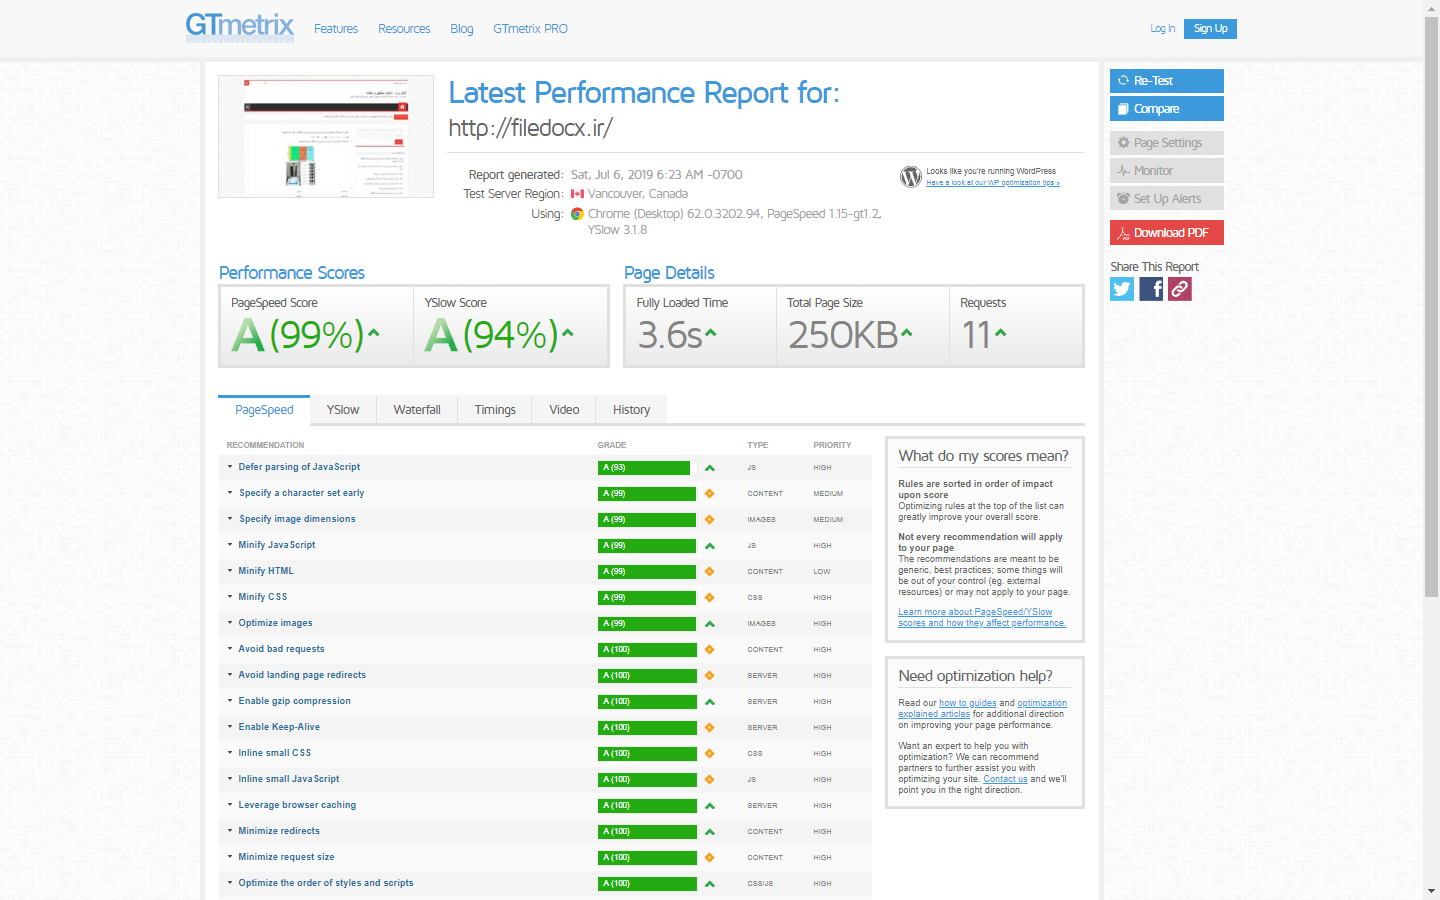This screenshot has width=1440, height=900.
Task: Download the report as PDF
Action: click(1167, 233)
